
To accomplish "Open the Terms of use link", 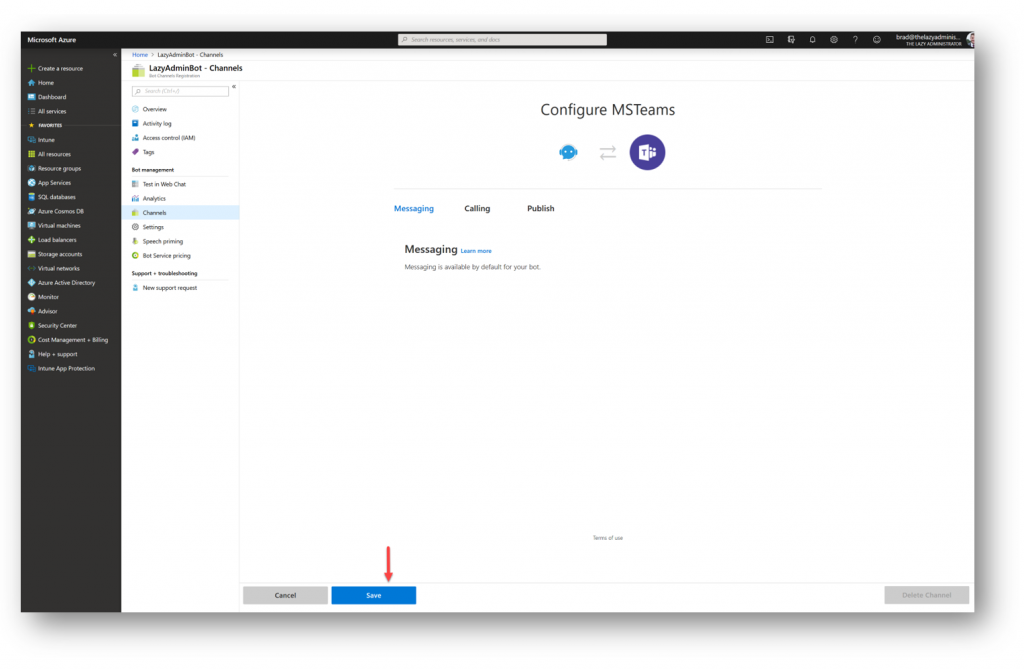I will click(x=608, y=538).
